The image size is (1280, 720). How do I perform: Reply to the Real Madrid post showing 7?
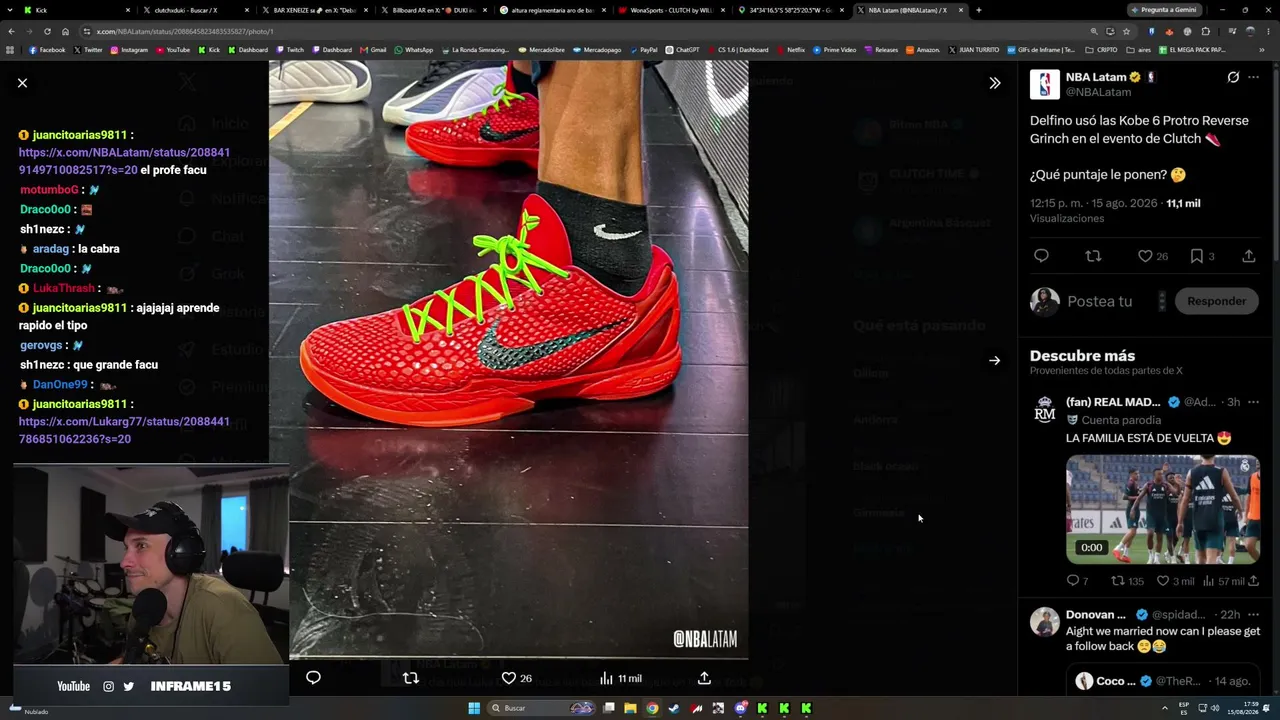pyautogui.click(x=1077, y=581)
